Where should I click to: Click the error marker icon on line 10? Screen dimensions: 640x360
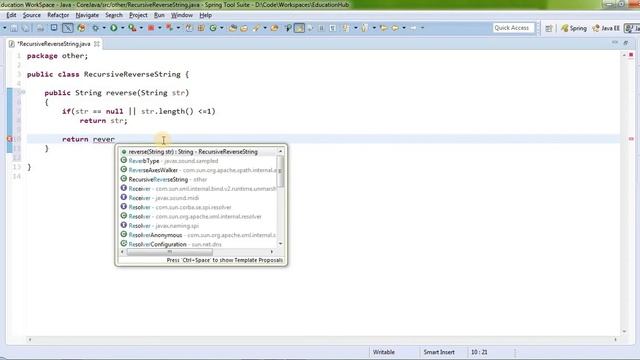tap(9, 139)
